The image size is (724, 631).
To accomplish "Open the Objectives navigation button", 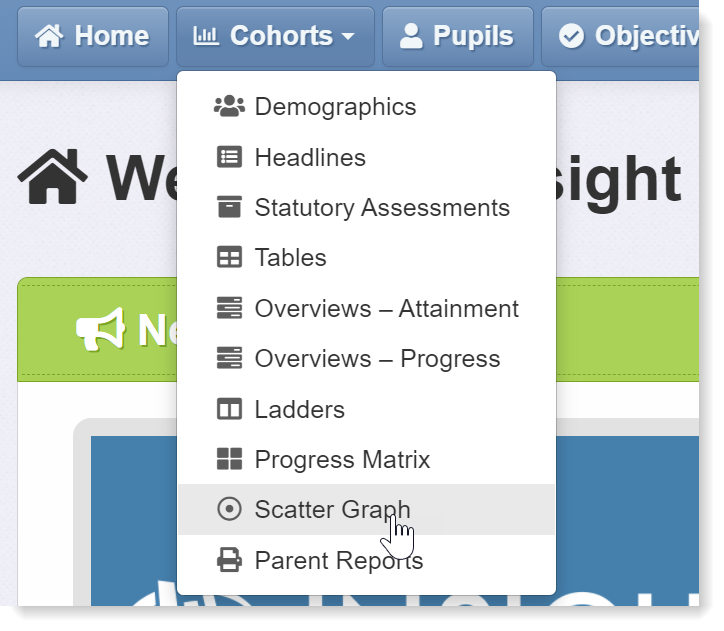I will click(x=620, y=36).
